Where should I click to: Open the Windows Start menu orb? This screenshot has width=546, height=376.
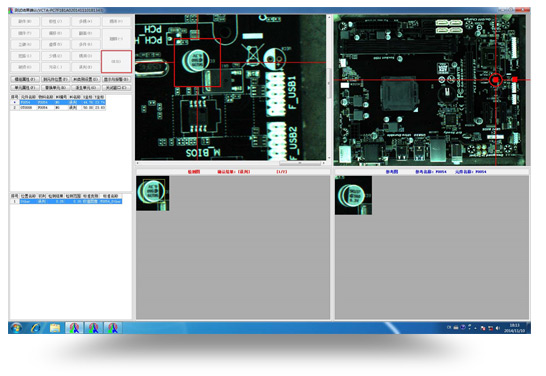[x=16, y=328]
